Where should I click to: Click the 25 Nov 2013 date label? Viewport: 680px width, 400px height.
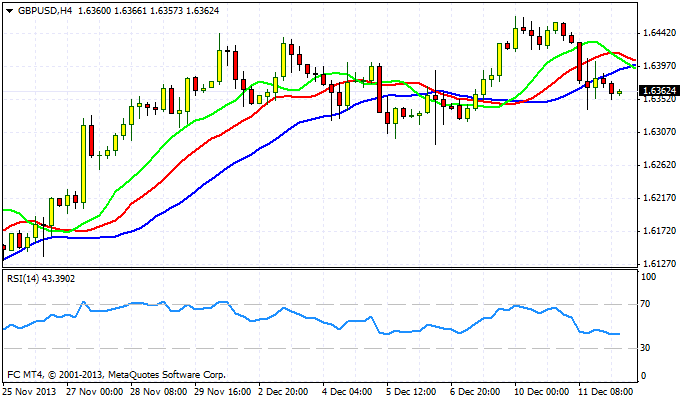point(29,392)
